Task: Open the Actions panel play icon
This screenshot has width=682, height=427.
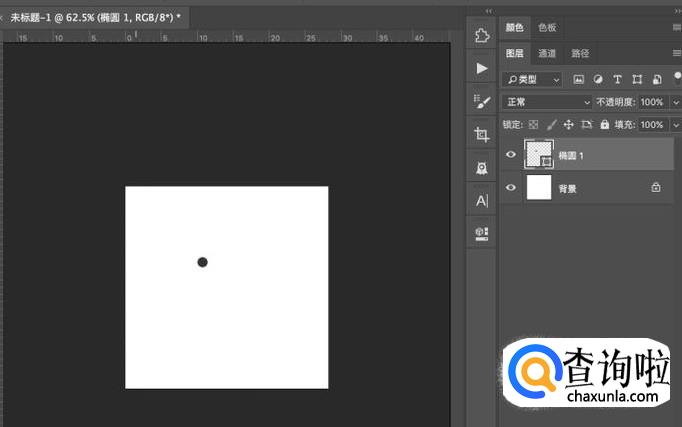Action: pos(482,68)
